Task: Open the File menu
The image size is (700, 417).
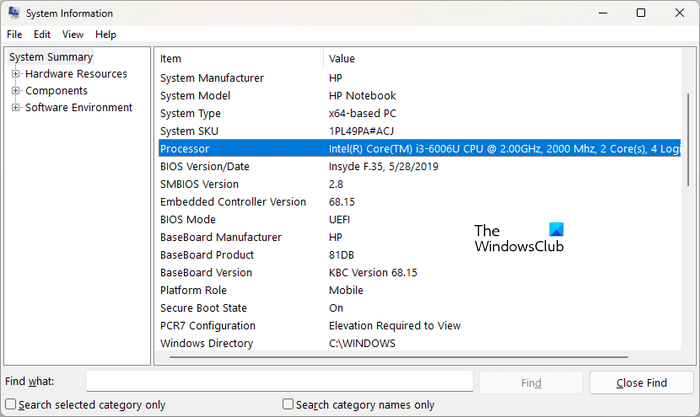Action: (14, 34)
